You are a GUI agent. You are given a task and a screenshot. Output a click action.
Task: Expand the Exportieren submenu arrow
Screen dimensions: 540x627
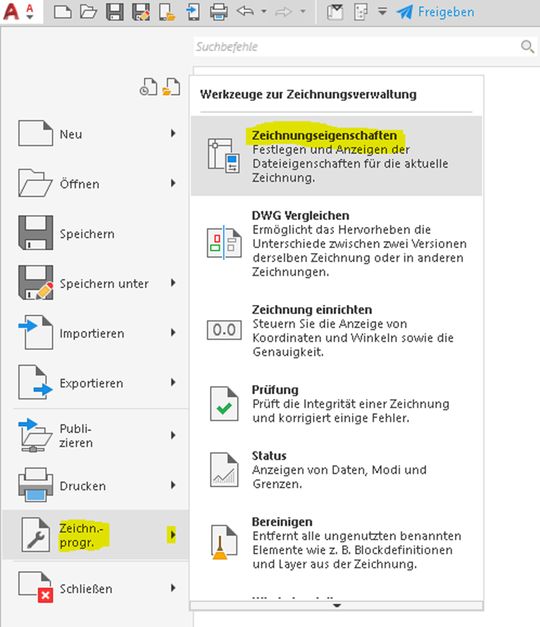click(x=173, y=382)
